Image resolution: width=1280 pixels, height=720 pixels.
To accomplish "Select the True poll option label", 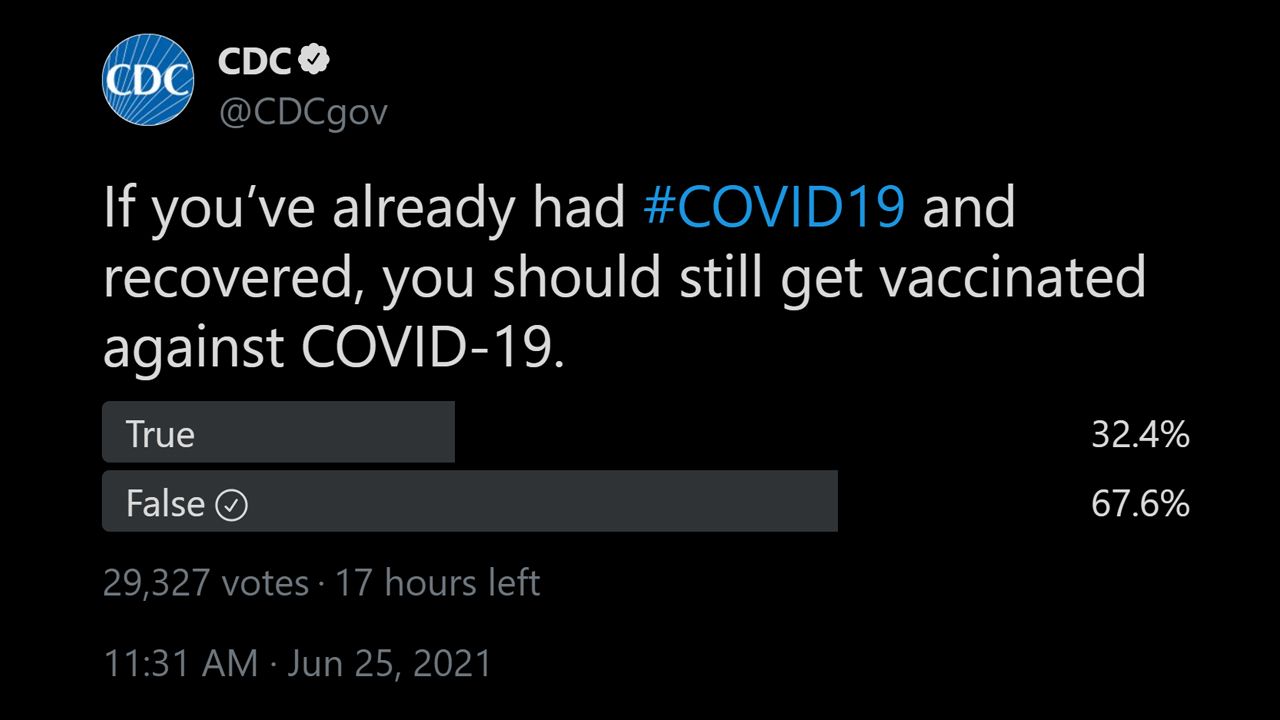I will [x=160, y=434].
